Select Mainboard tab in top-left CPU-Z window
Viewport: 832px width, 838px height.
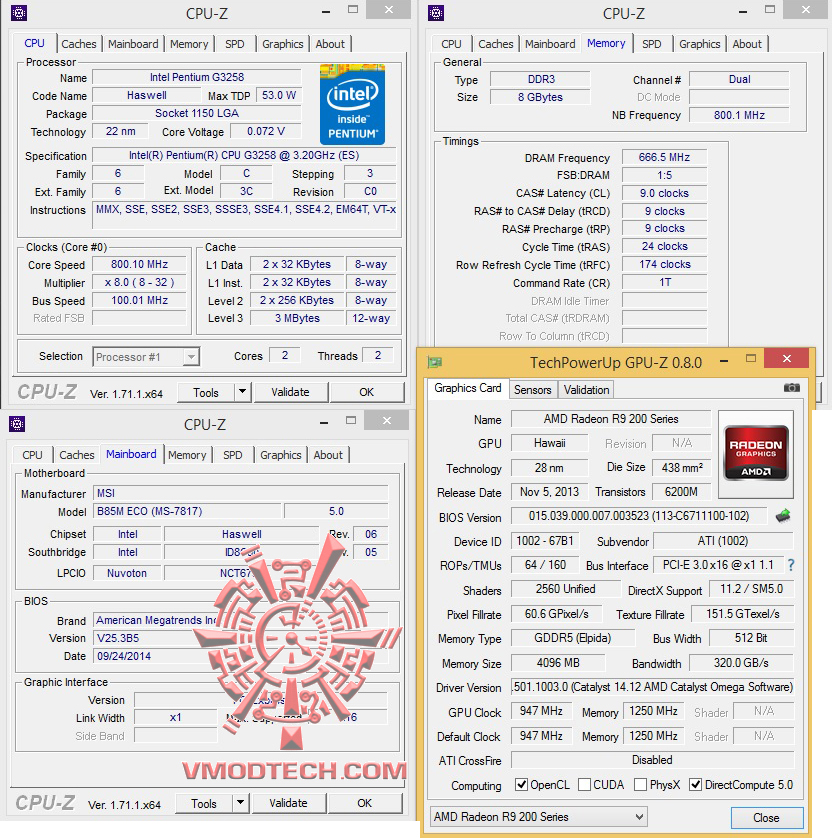133,44
